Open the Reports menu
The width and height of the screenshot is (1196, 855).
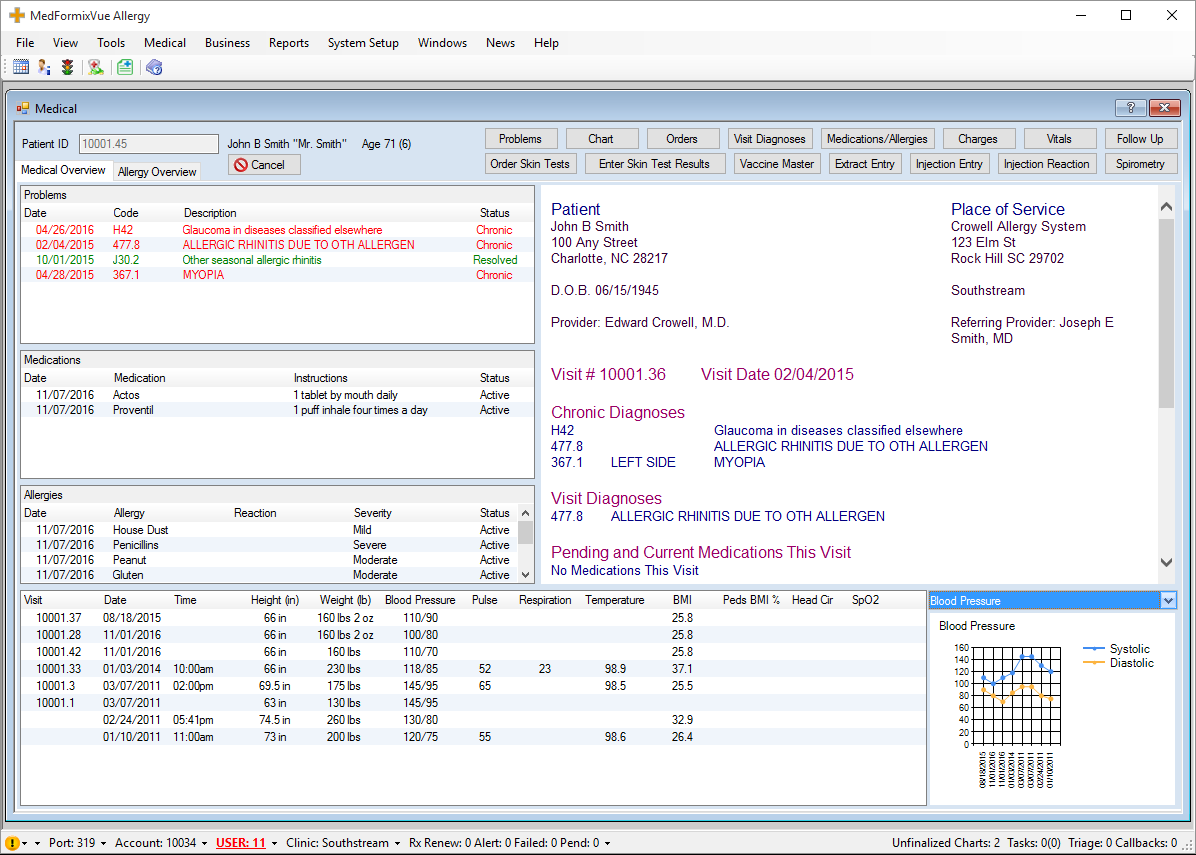288,43
